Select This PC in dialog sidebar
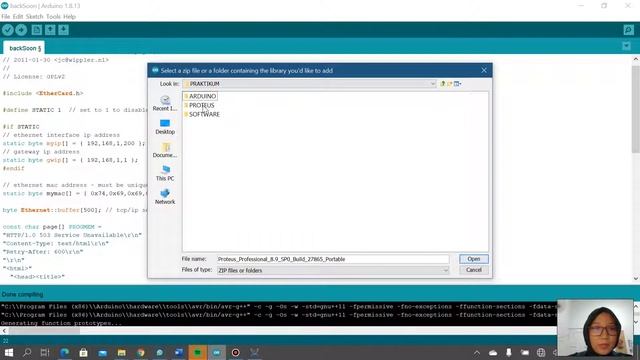The image size is (640, 360). (165, 173)
